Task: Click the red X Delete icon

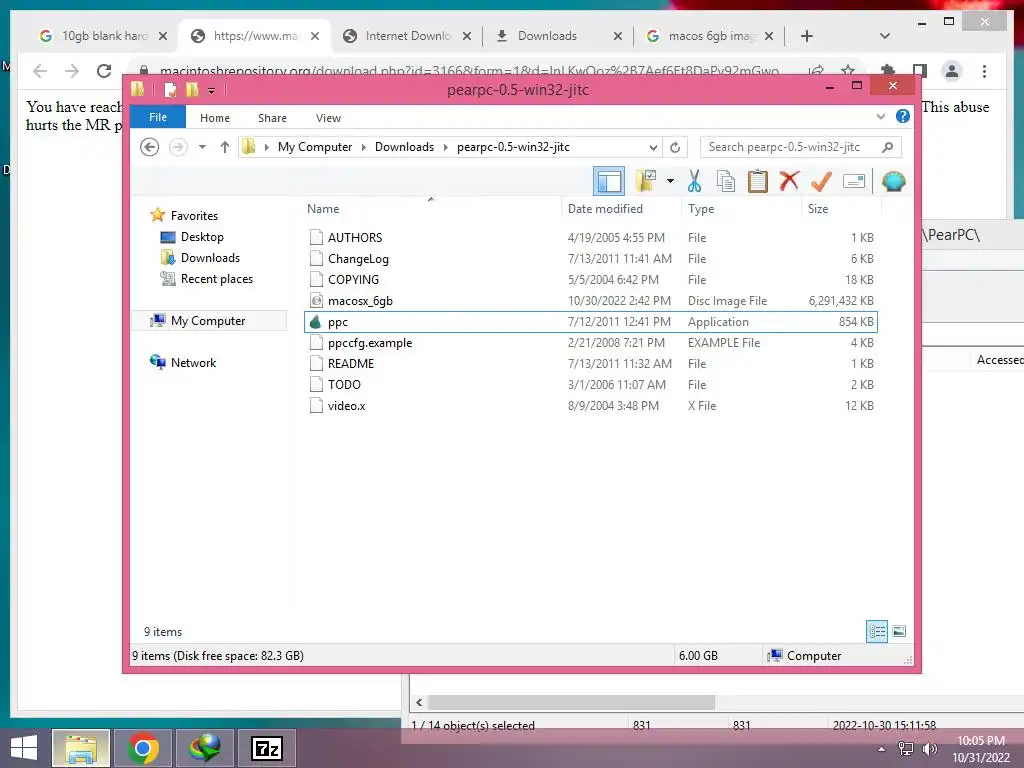Action: click(x=789, y=181)
